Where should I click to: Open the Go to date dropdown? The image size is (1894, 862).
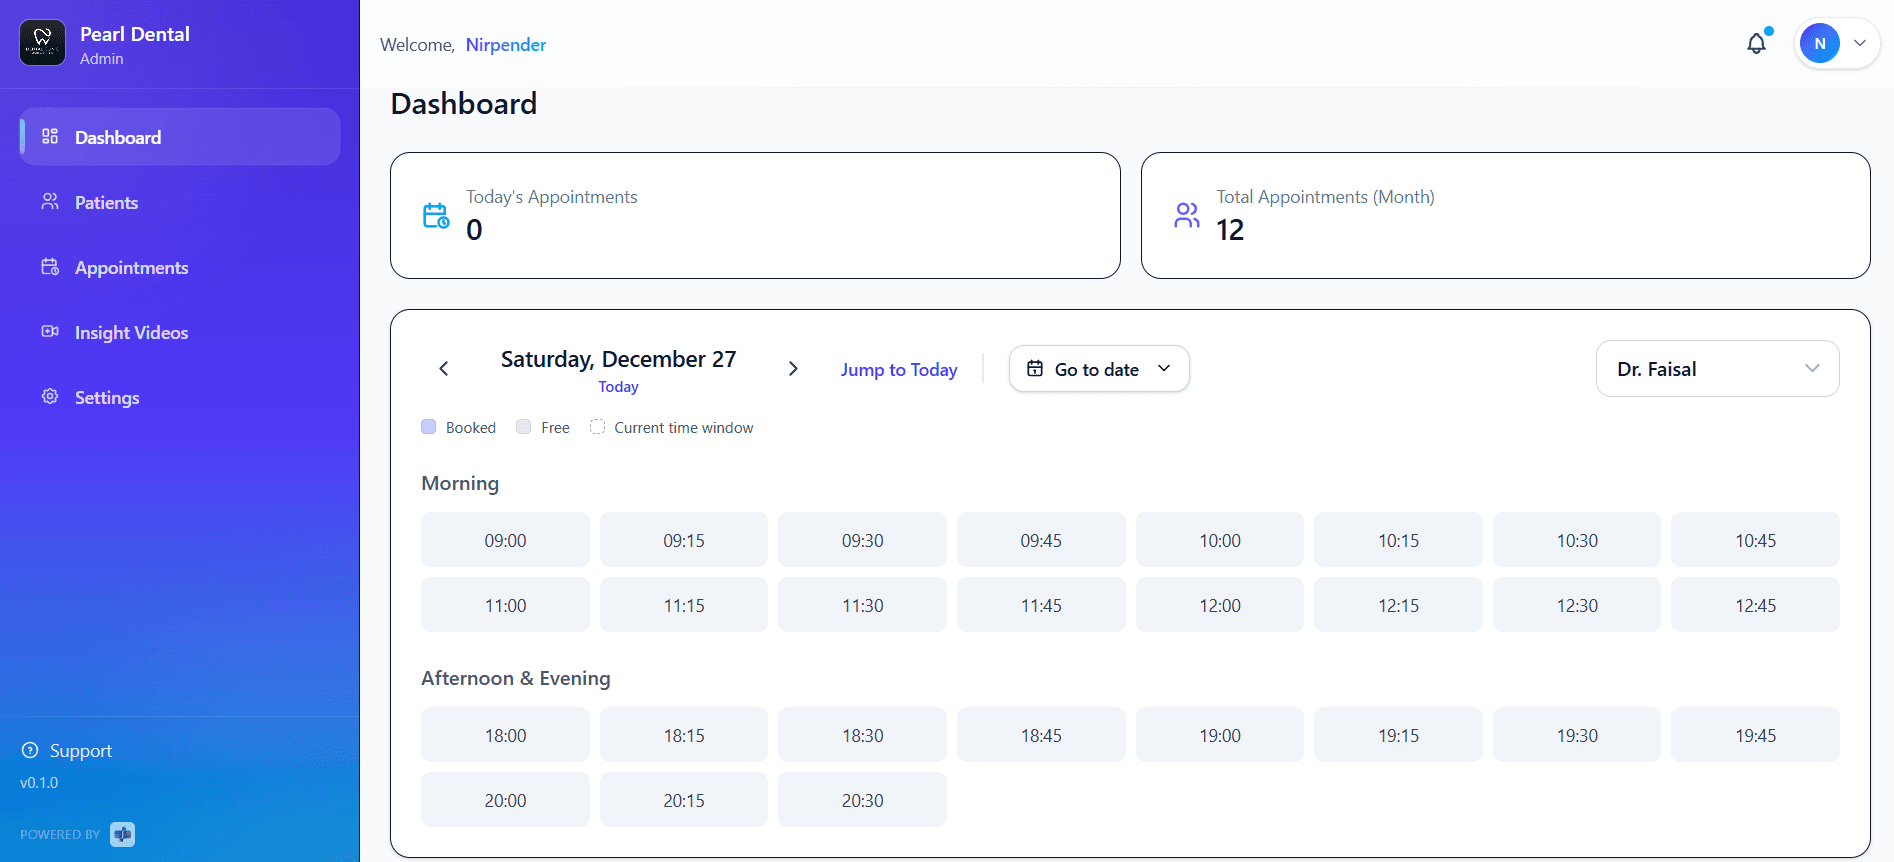[x=1098, y=369]
